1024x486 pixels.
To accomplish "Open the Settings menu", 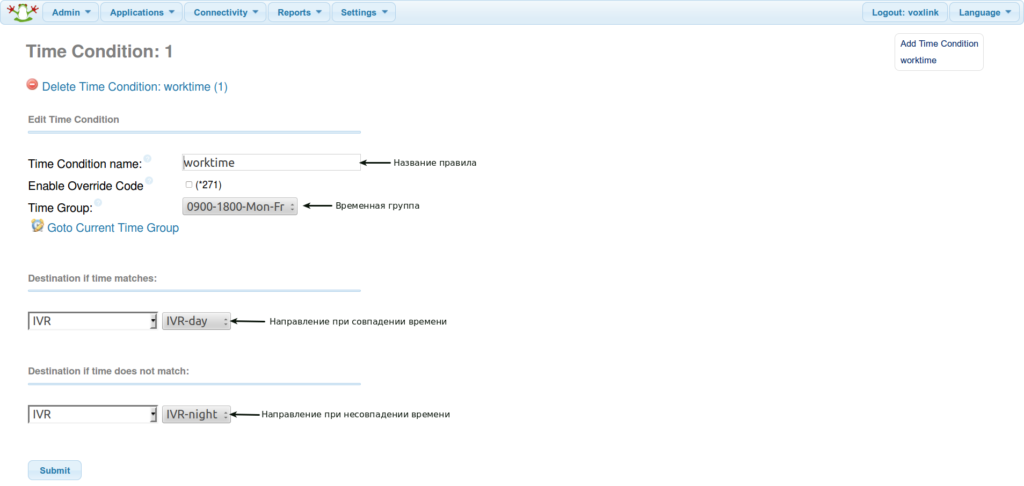I will click(364, 12).
